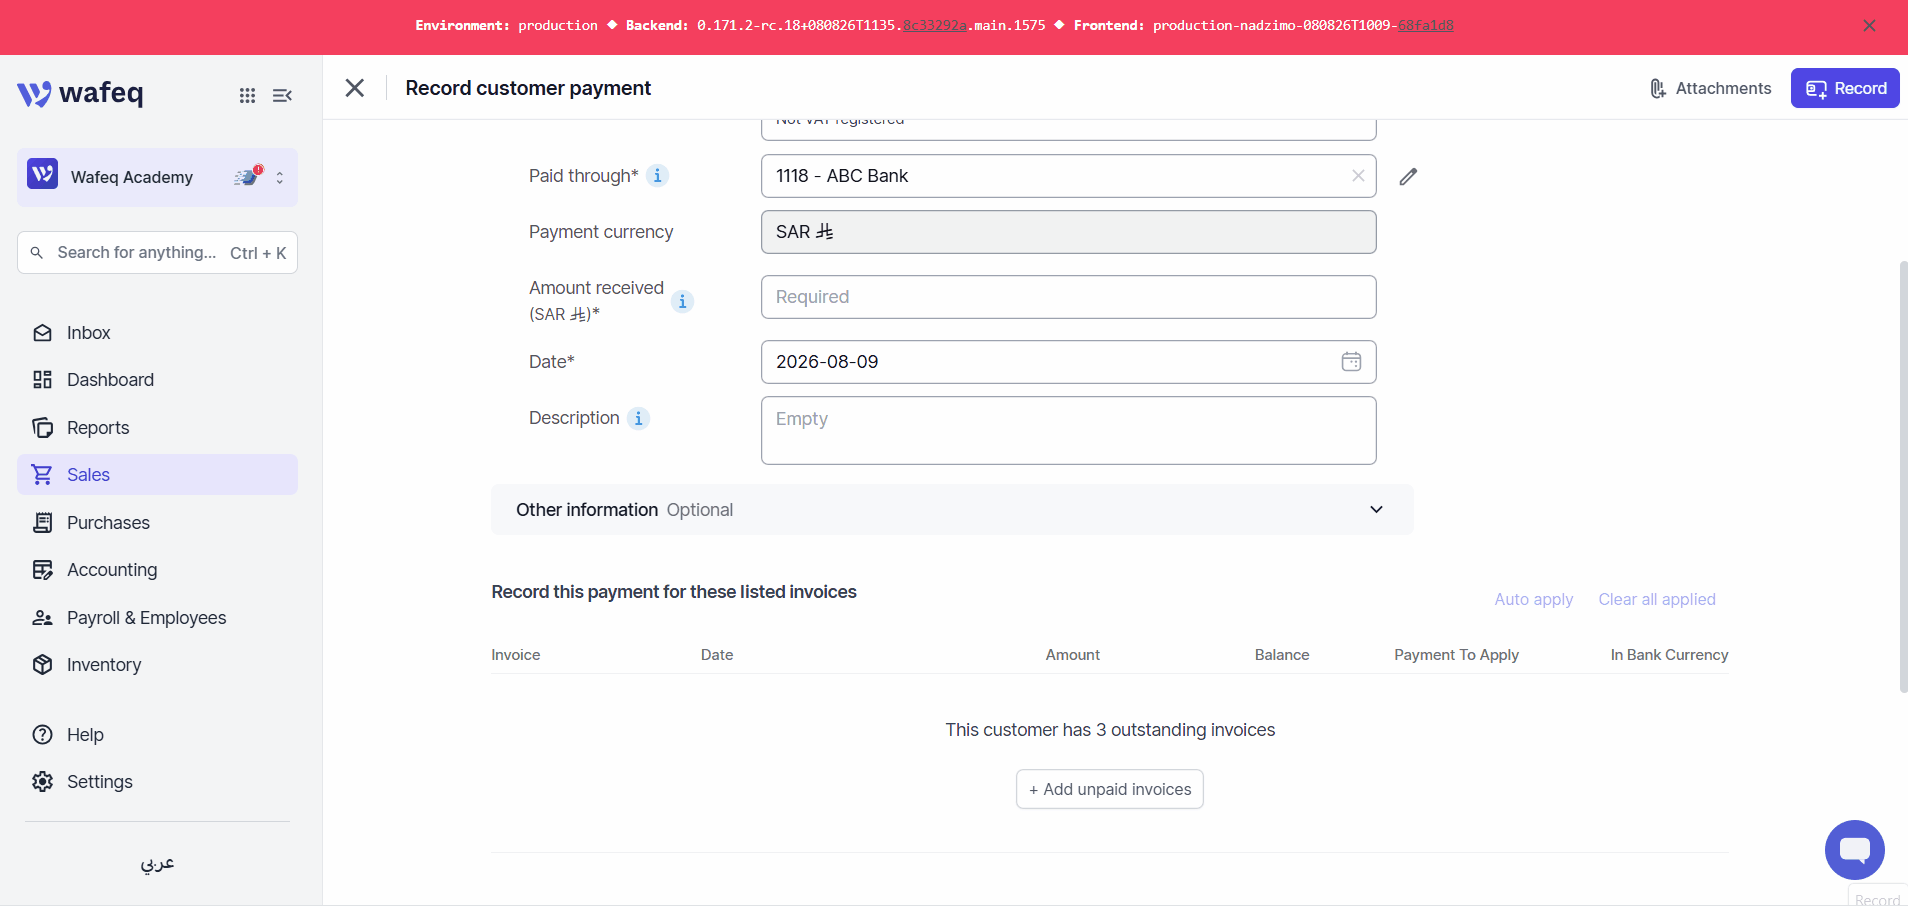Open the calendar date picker icon

1351,362
